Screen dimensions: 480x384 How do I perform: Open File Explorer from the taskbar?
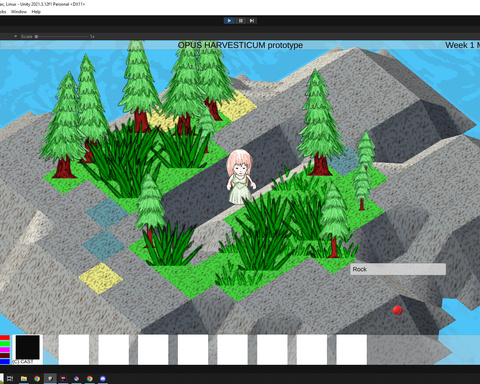click(24, 378)
